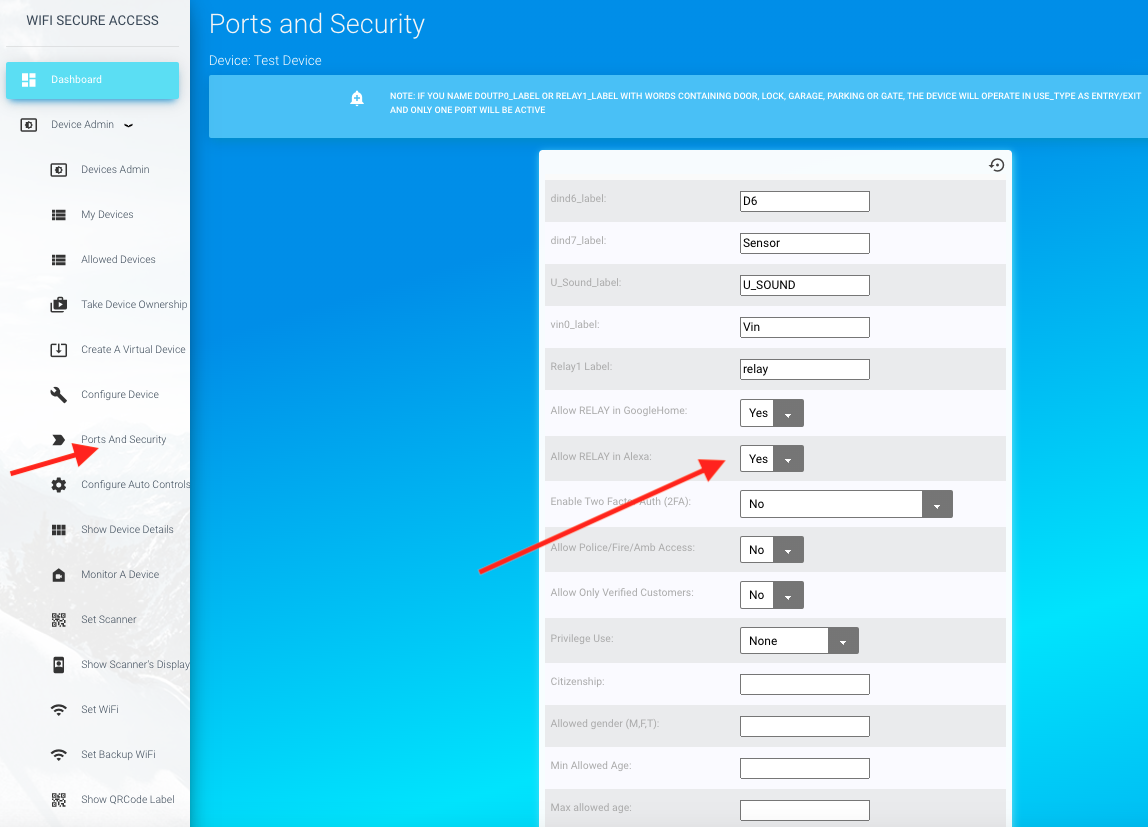Viewport: 1148px width, 827px height.
Task: Open Set WiFi link
Action: tap(100, 710)
